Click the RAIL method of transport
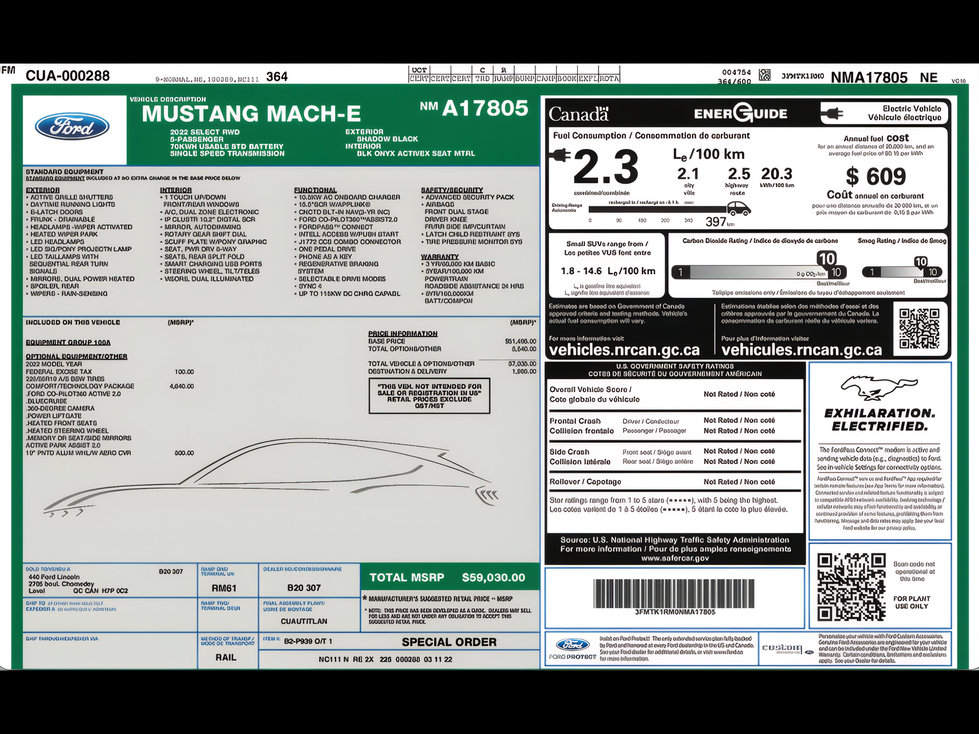This screenshot has width=979, height=734. click(x=226, y=657)
